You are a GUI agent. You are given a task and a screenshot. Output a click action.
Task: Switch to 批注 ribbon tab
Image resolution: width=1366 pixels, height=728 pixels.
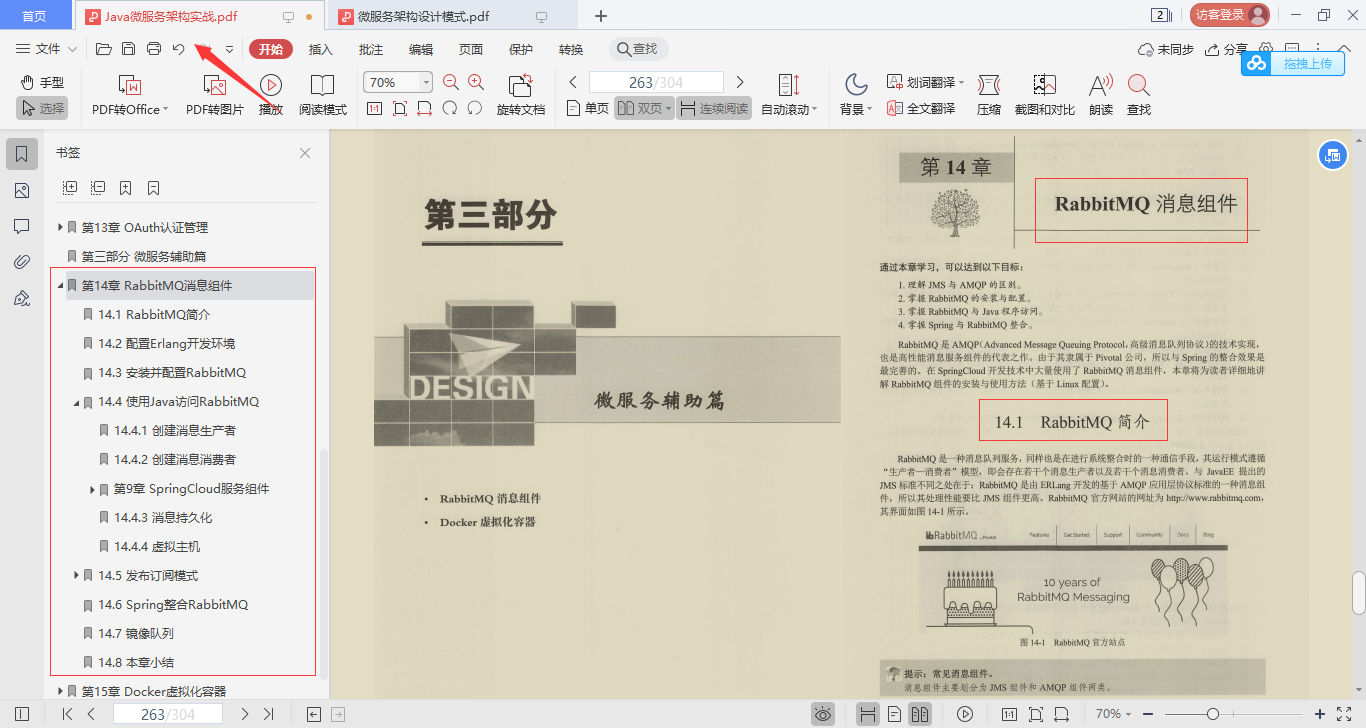click(371, 49)
